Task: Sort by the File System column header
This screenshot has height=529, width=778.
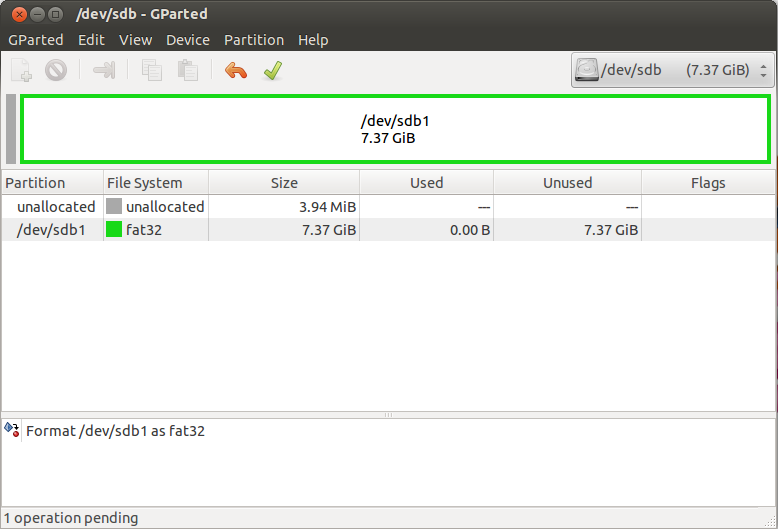Action: pos(156,183)
